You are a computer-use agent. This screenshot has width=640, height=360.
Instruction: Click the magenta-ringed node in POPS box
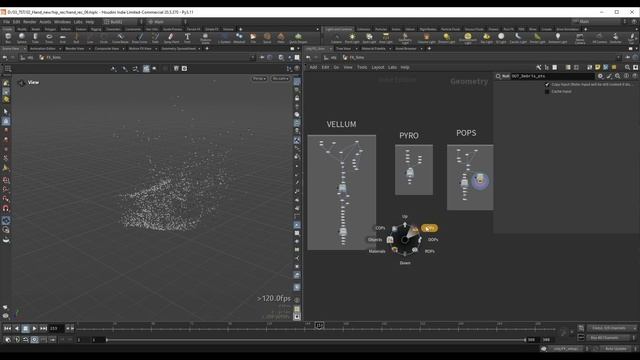click(x=480, y=180)
